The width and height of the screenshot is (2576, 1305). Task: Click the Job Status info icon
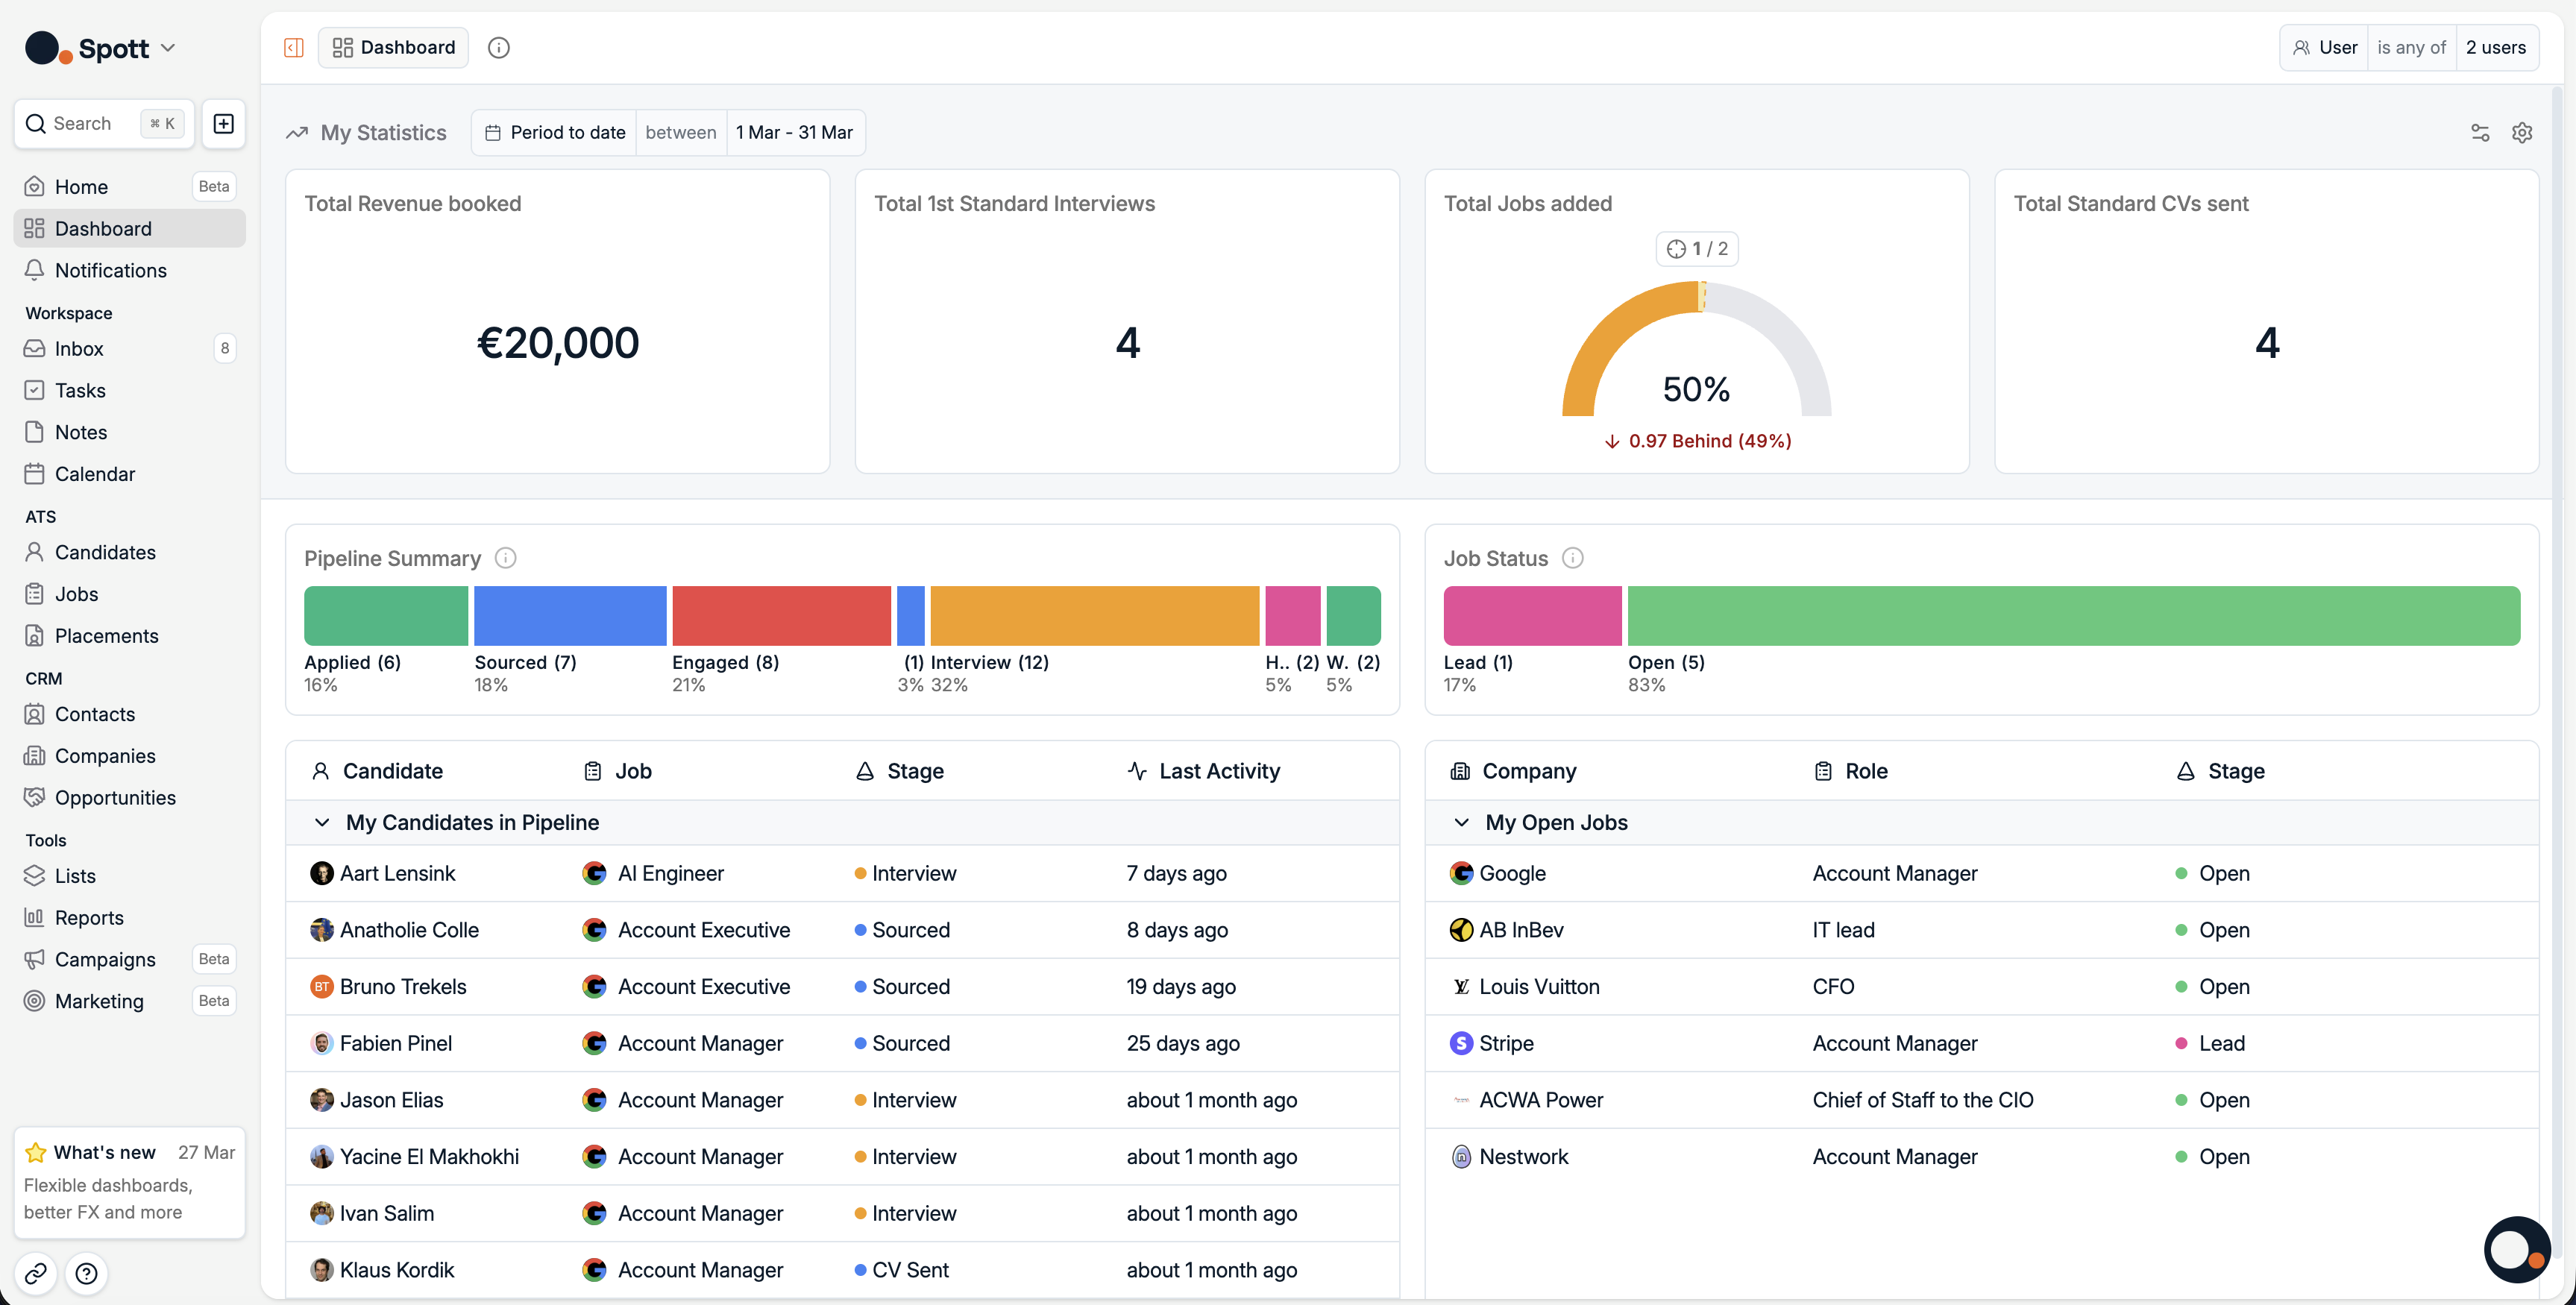[1572, 558]
